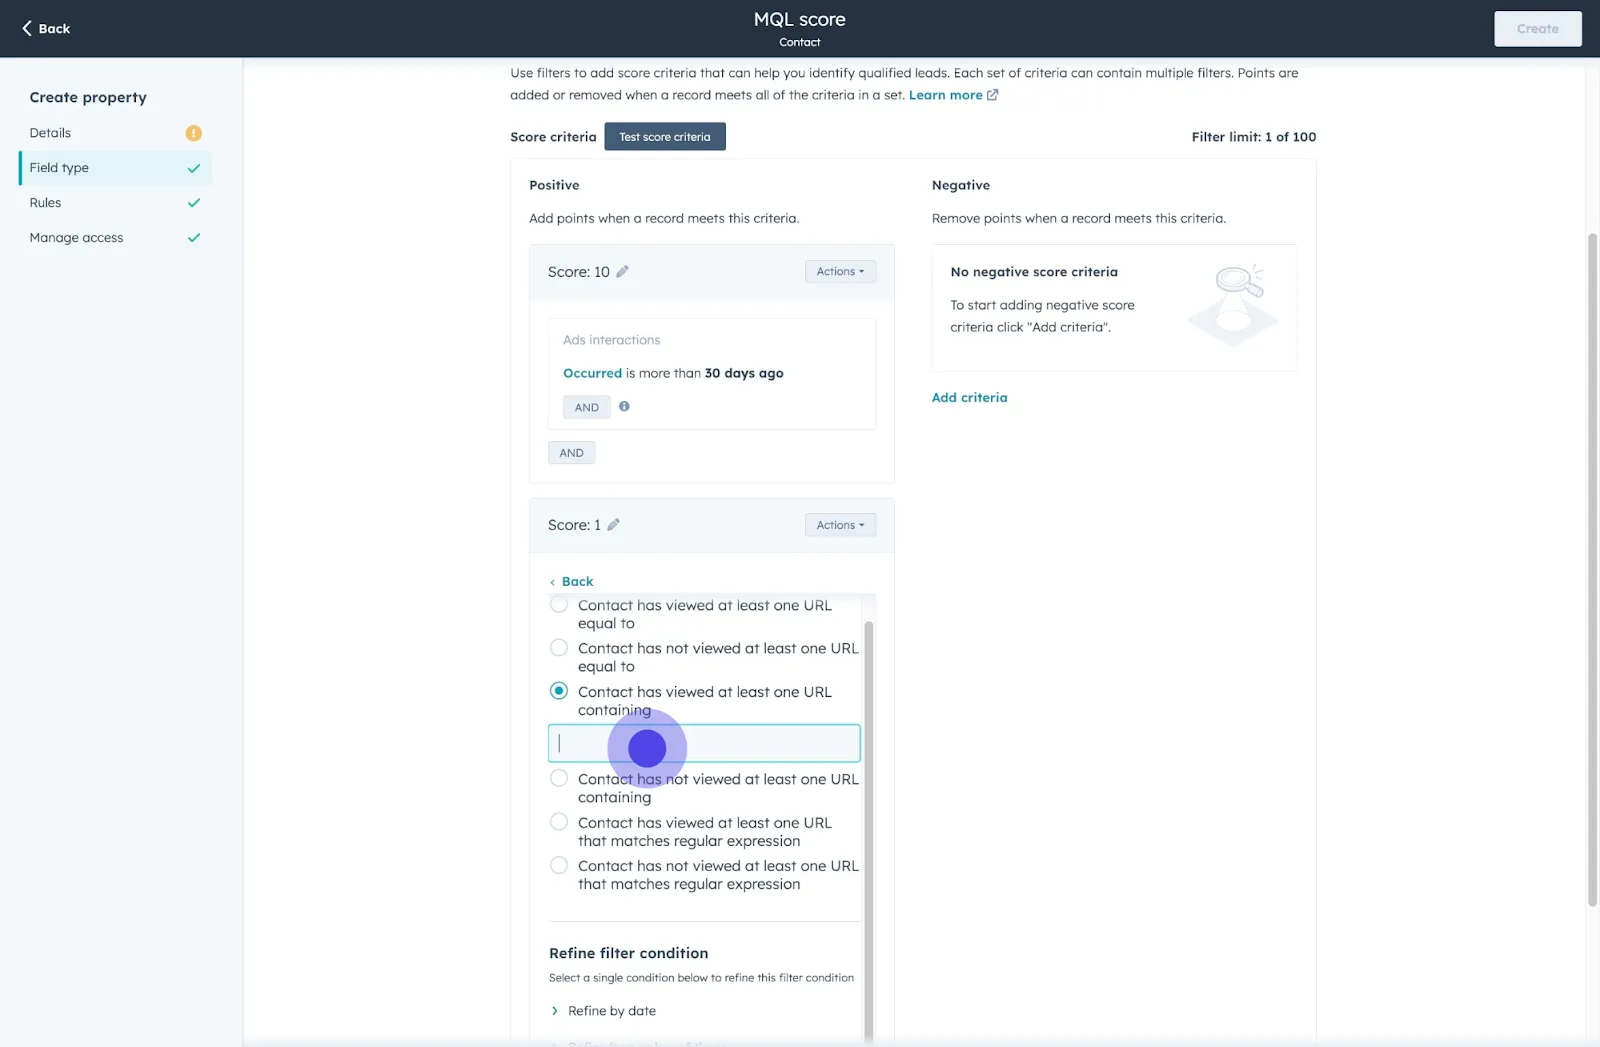
Task: Click the URL containing text input
Action: [x=704, y=743]
